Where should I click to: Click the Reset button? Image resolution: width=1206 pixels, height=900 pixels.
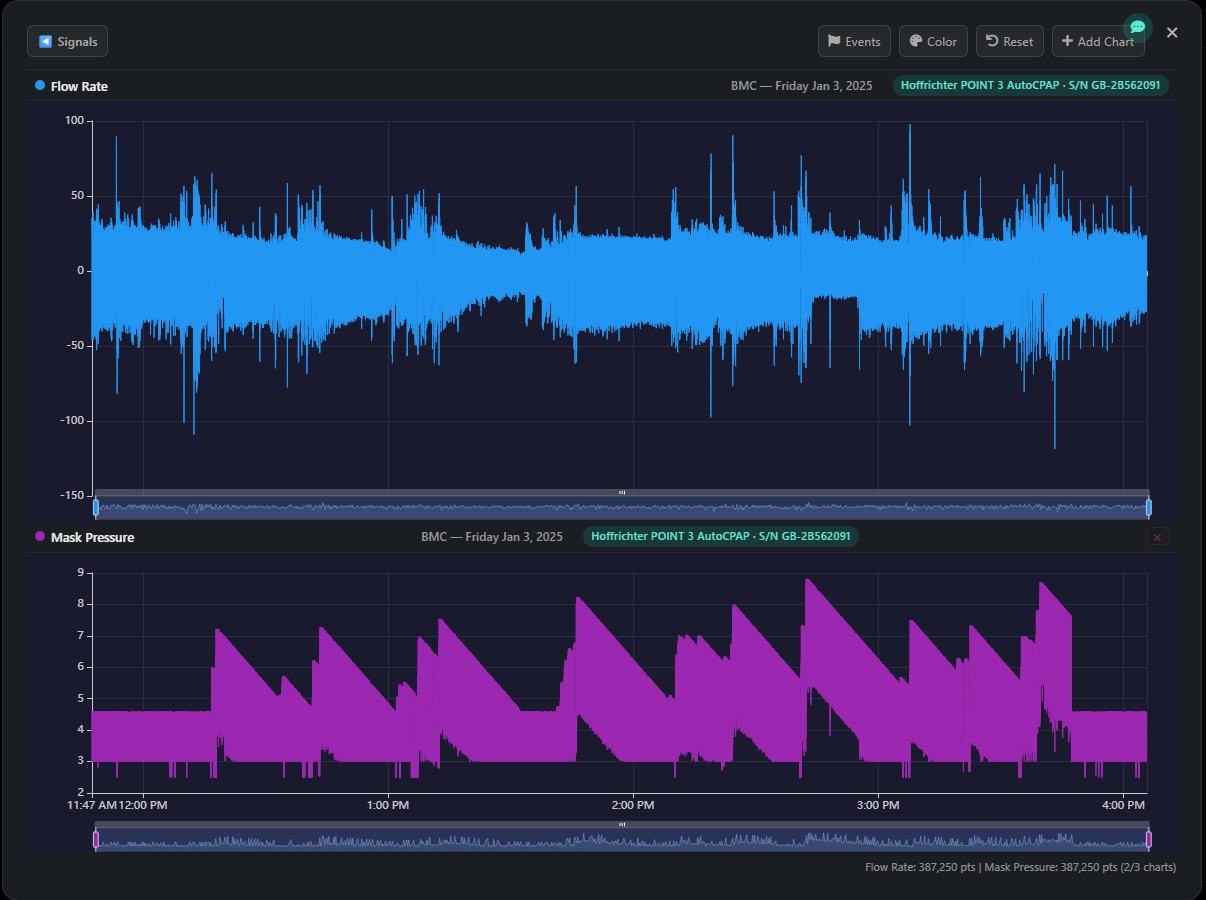[x=1009, y=41]
